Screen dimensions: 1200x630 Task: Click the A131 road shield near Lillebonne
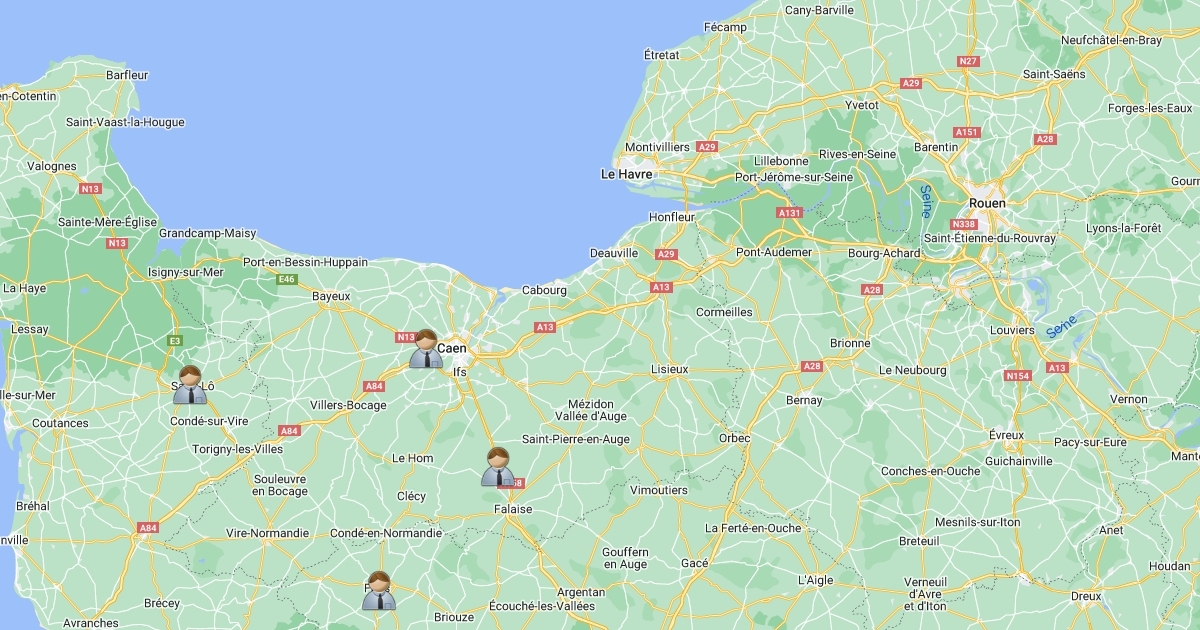(790, 212)
